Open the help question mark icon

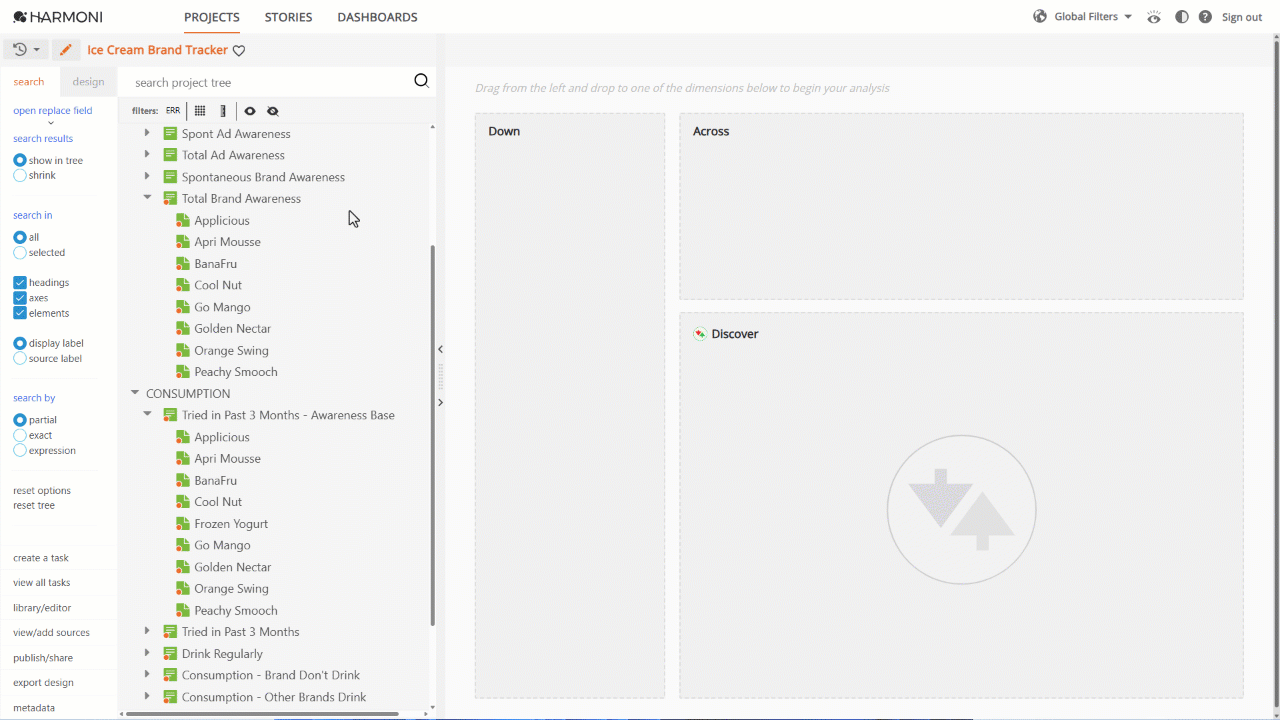pyautogui.click(x=1205, y=17)
